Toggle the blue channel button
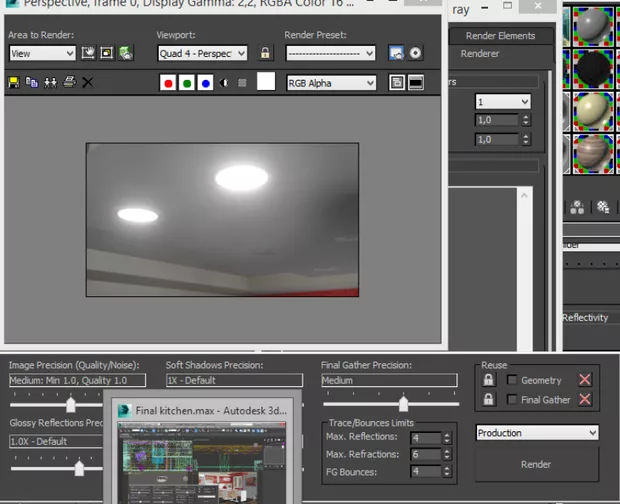The image size is (620, 504). click(x=205, y=82)
